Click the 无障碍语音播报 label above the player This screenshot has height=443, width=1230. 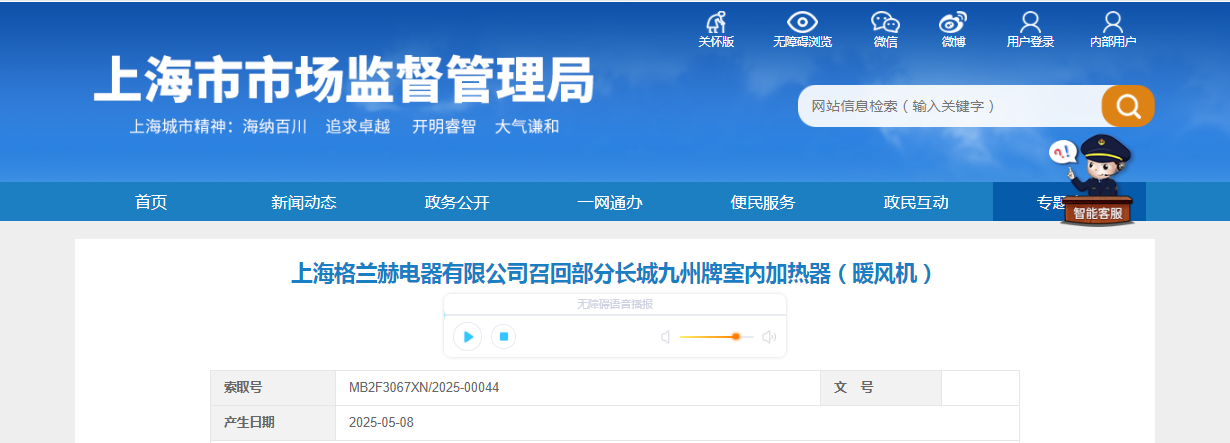(615, 304)
